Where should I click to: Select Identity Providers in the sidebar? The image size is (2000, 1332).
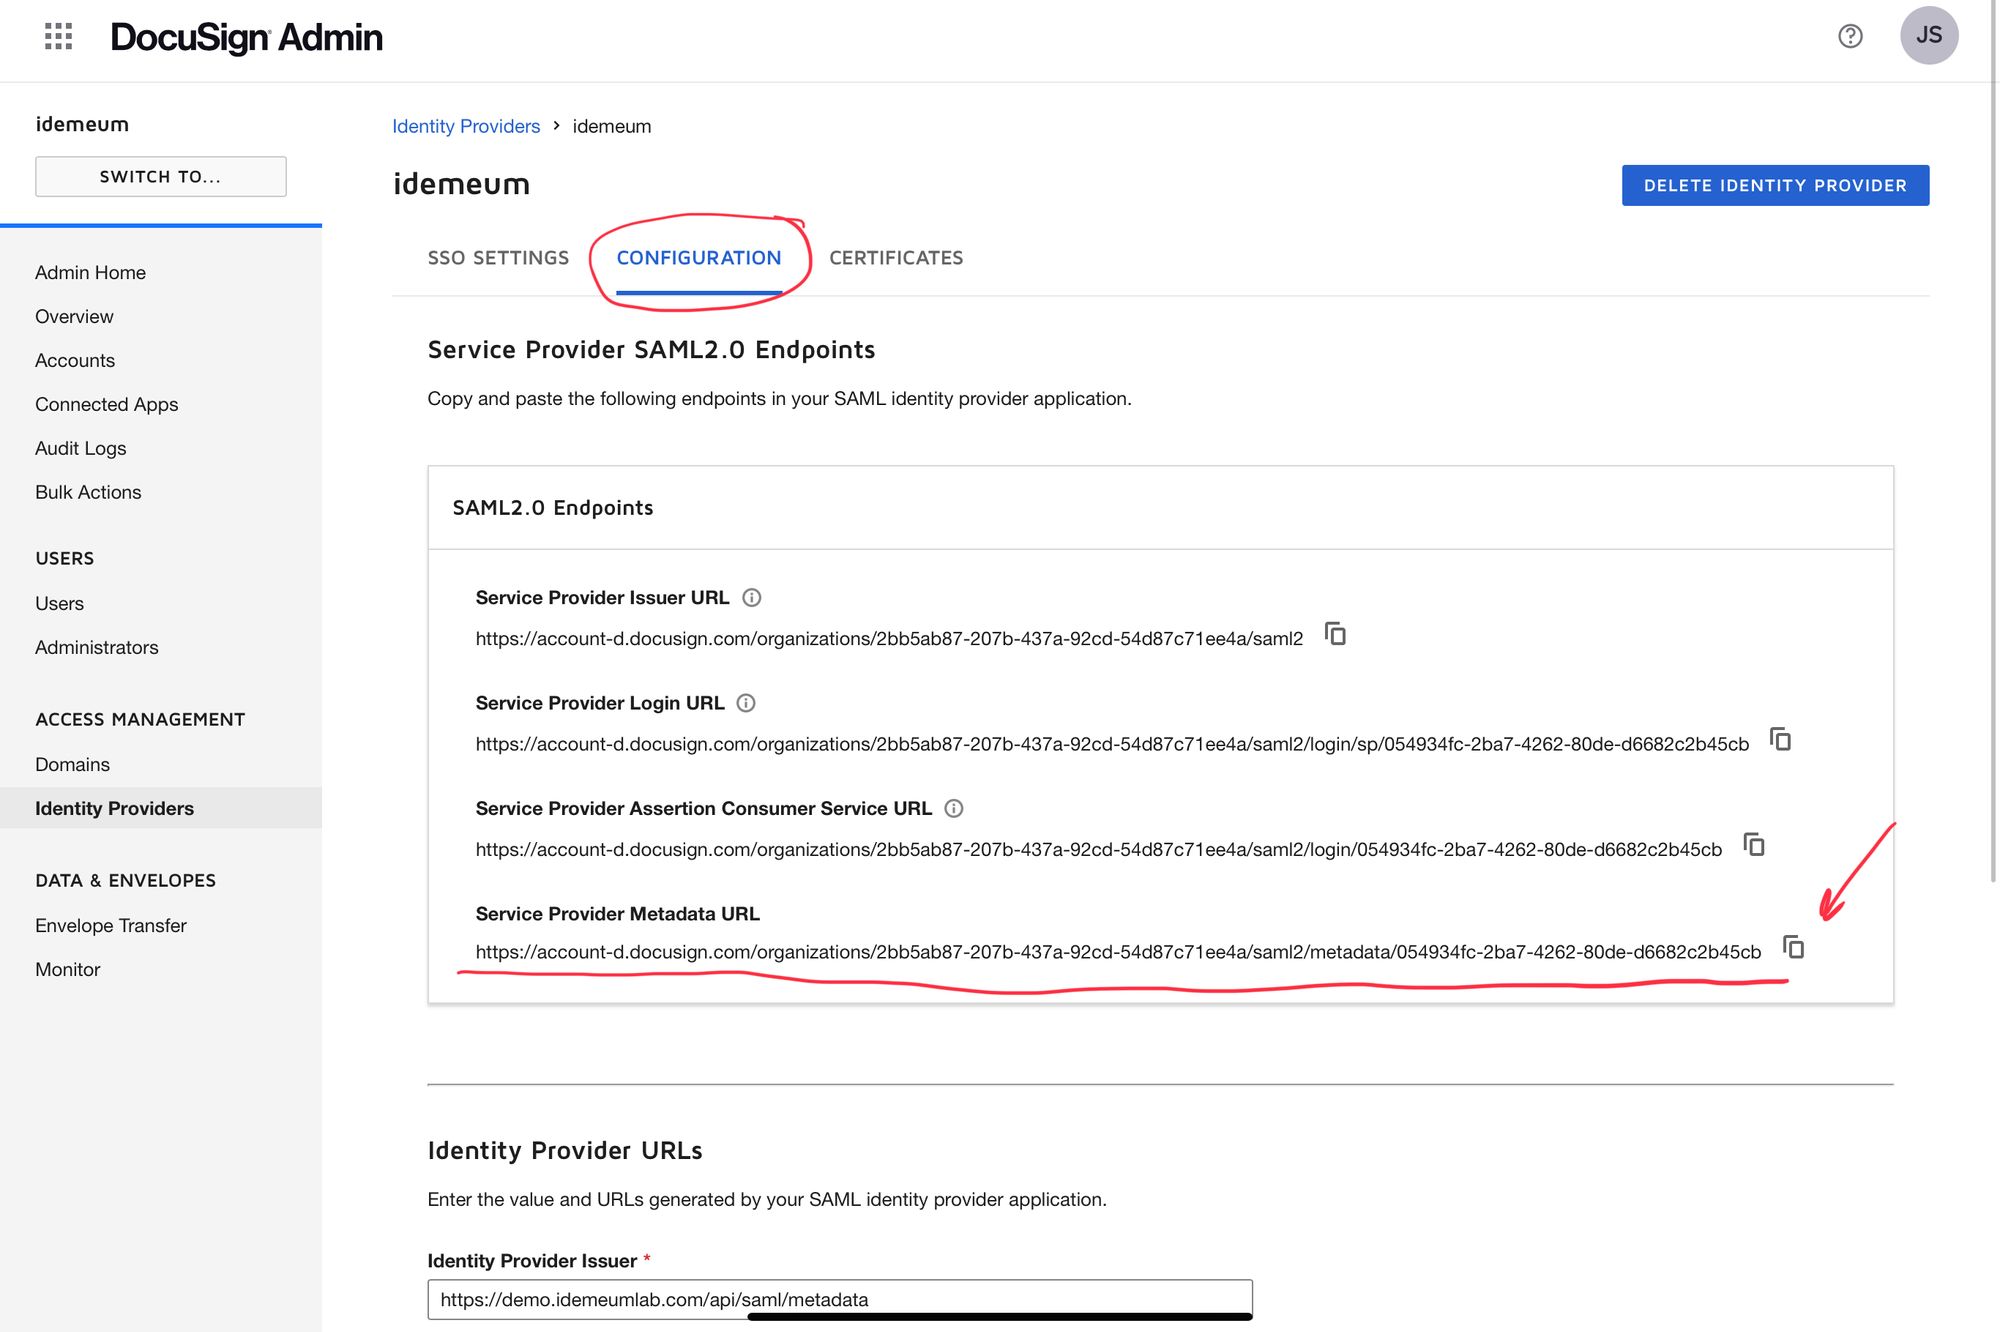(161, 808)
